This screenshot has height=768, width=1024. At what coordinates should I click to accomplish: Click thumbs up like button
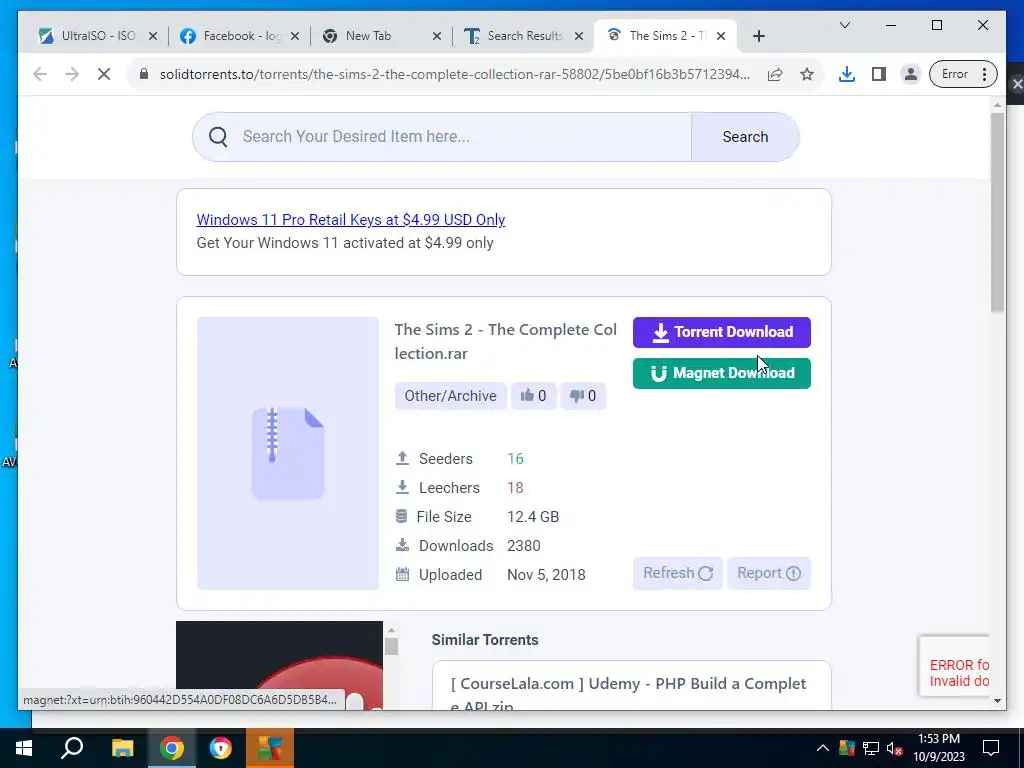(x=533, y=396)
